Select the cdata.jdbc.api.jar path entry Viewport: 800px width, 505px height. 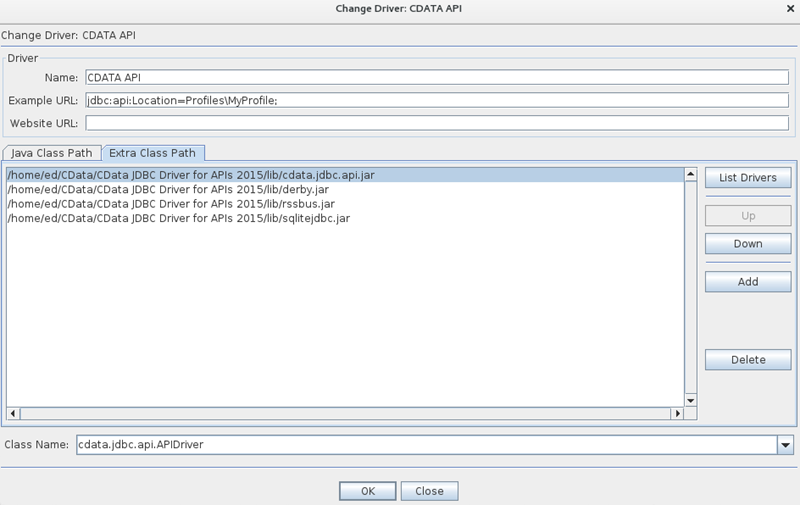345,175
